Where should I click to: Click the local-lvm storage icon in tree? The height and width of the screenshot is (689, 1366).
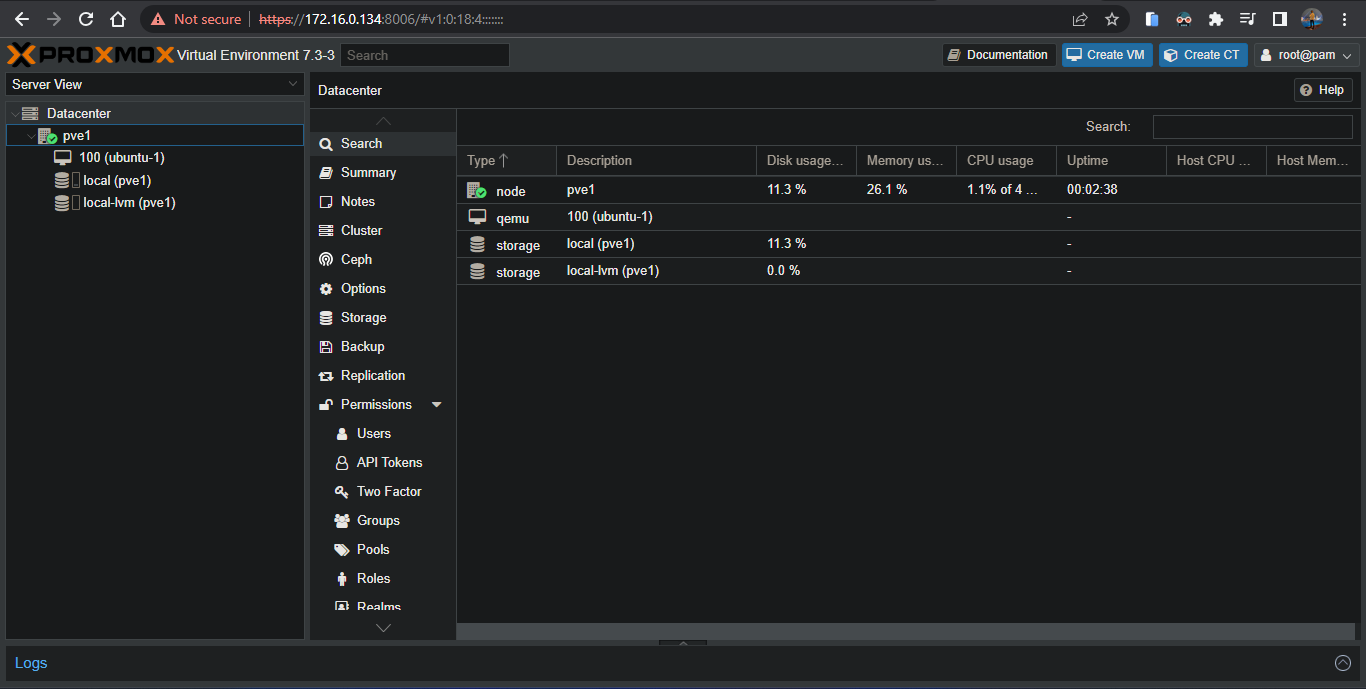(x=63, y=203)
